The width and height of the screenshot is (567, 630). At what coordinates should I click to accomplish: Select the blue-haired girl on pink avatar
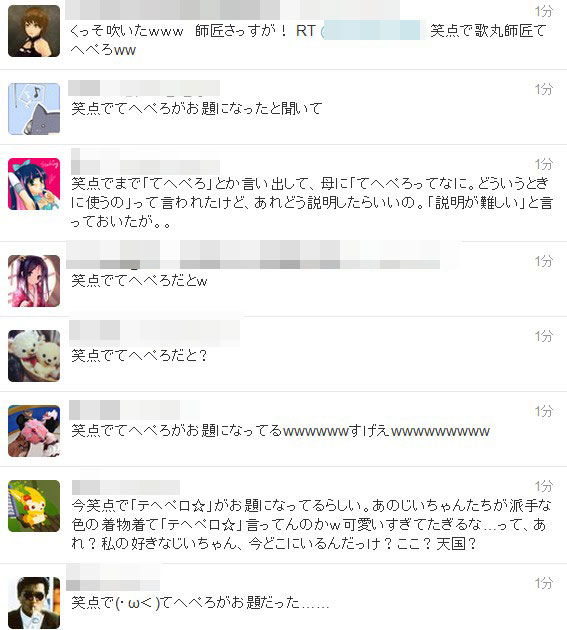(34, 184)
